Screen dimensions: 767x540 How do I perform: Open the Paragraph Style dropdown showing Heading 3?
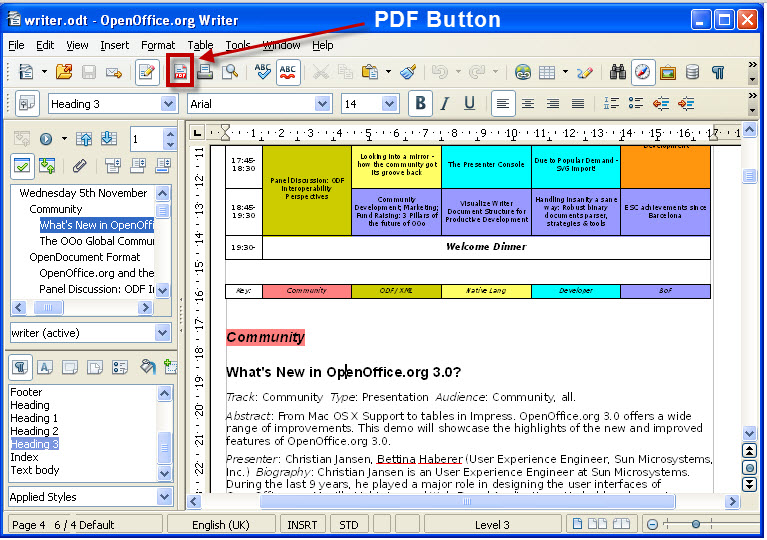click(x=168, y=104)
